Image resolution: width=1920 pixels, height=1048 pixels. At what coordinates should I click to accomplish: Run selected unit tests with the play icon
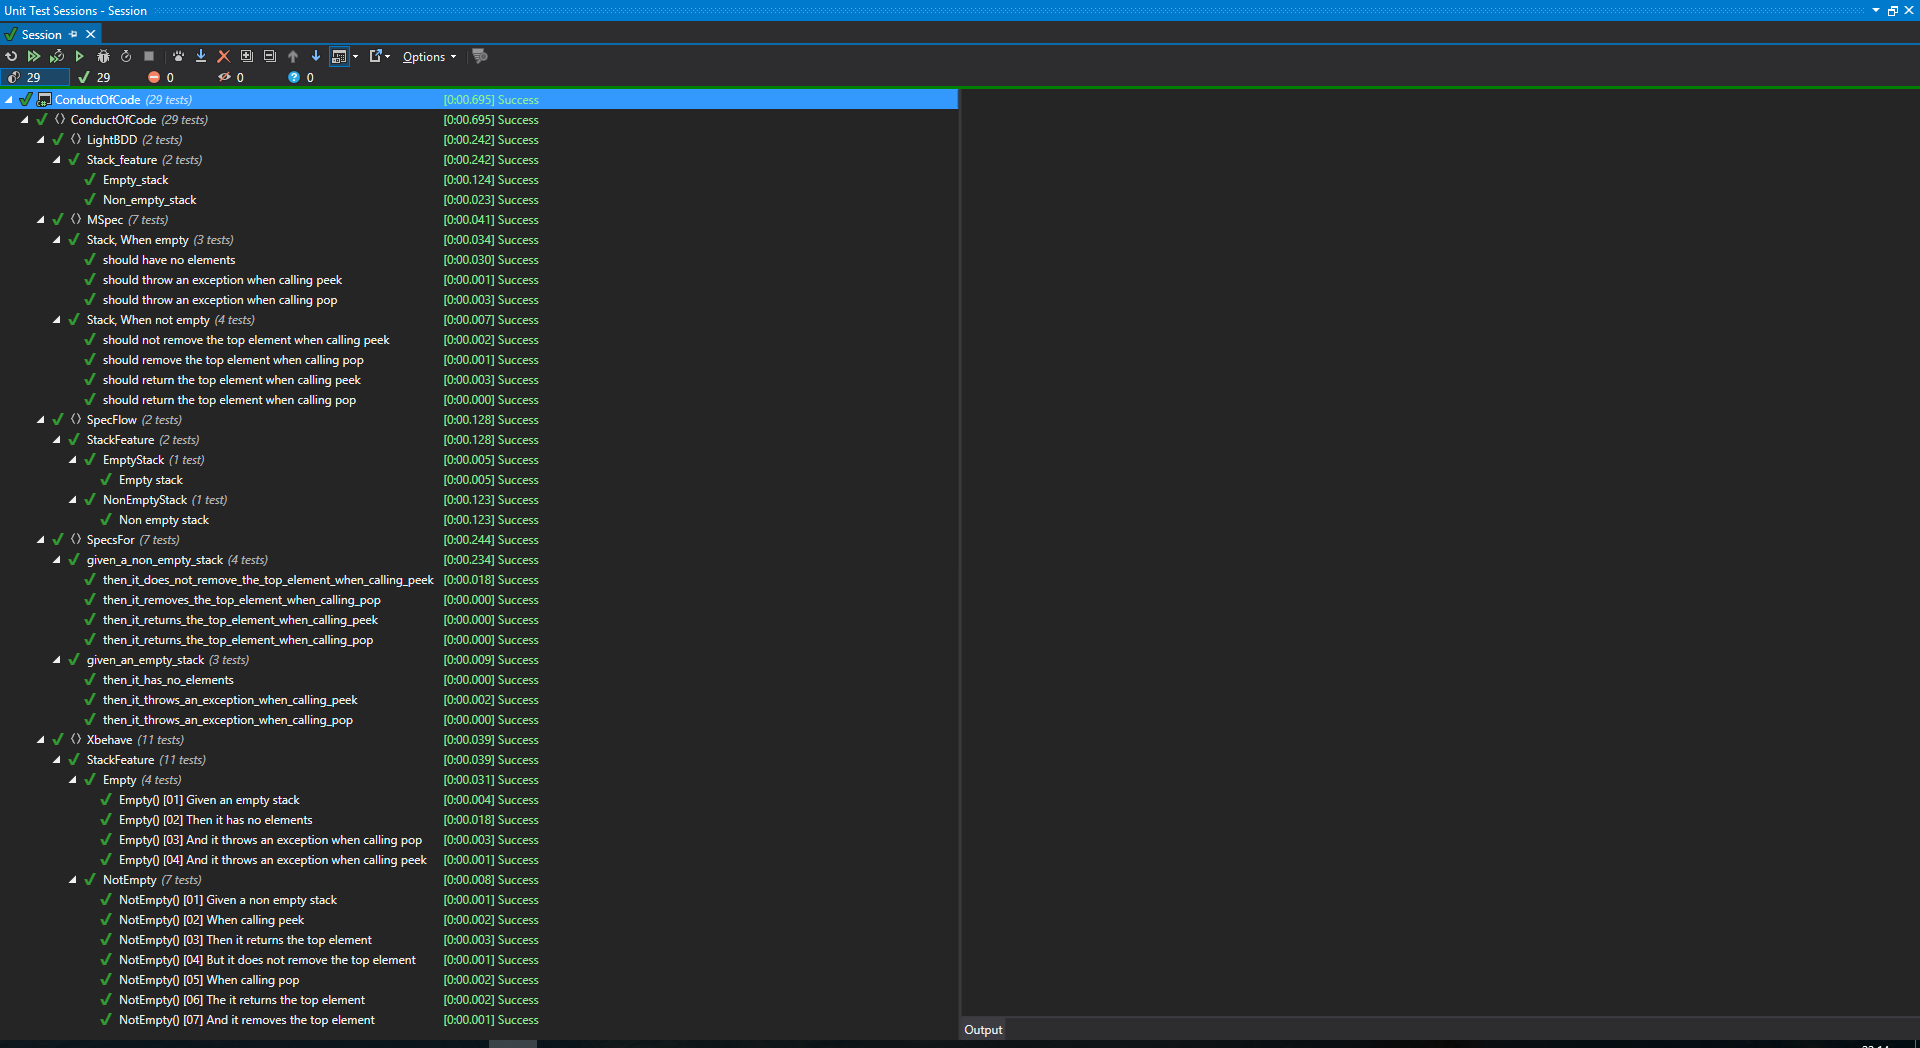(79, 57)
